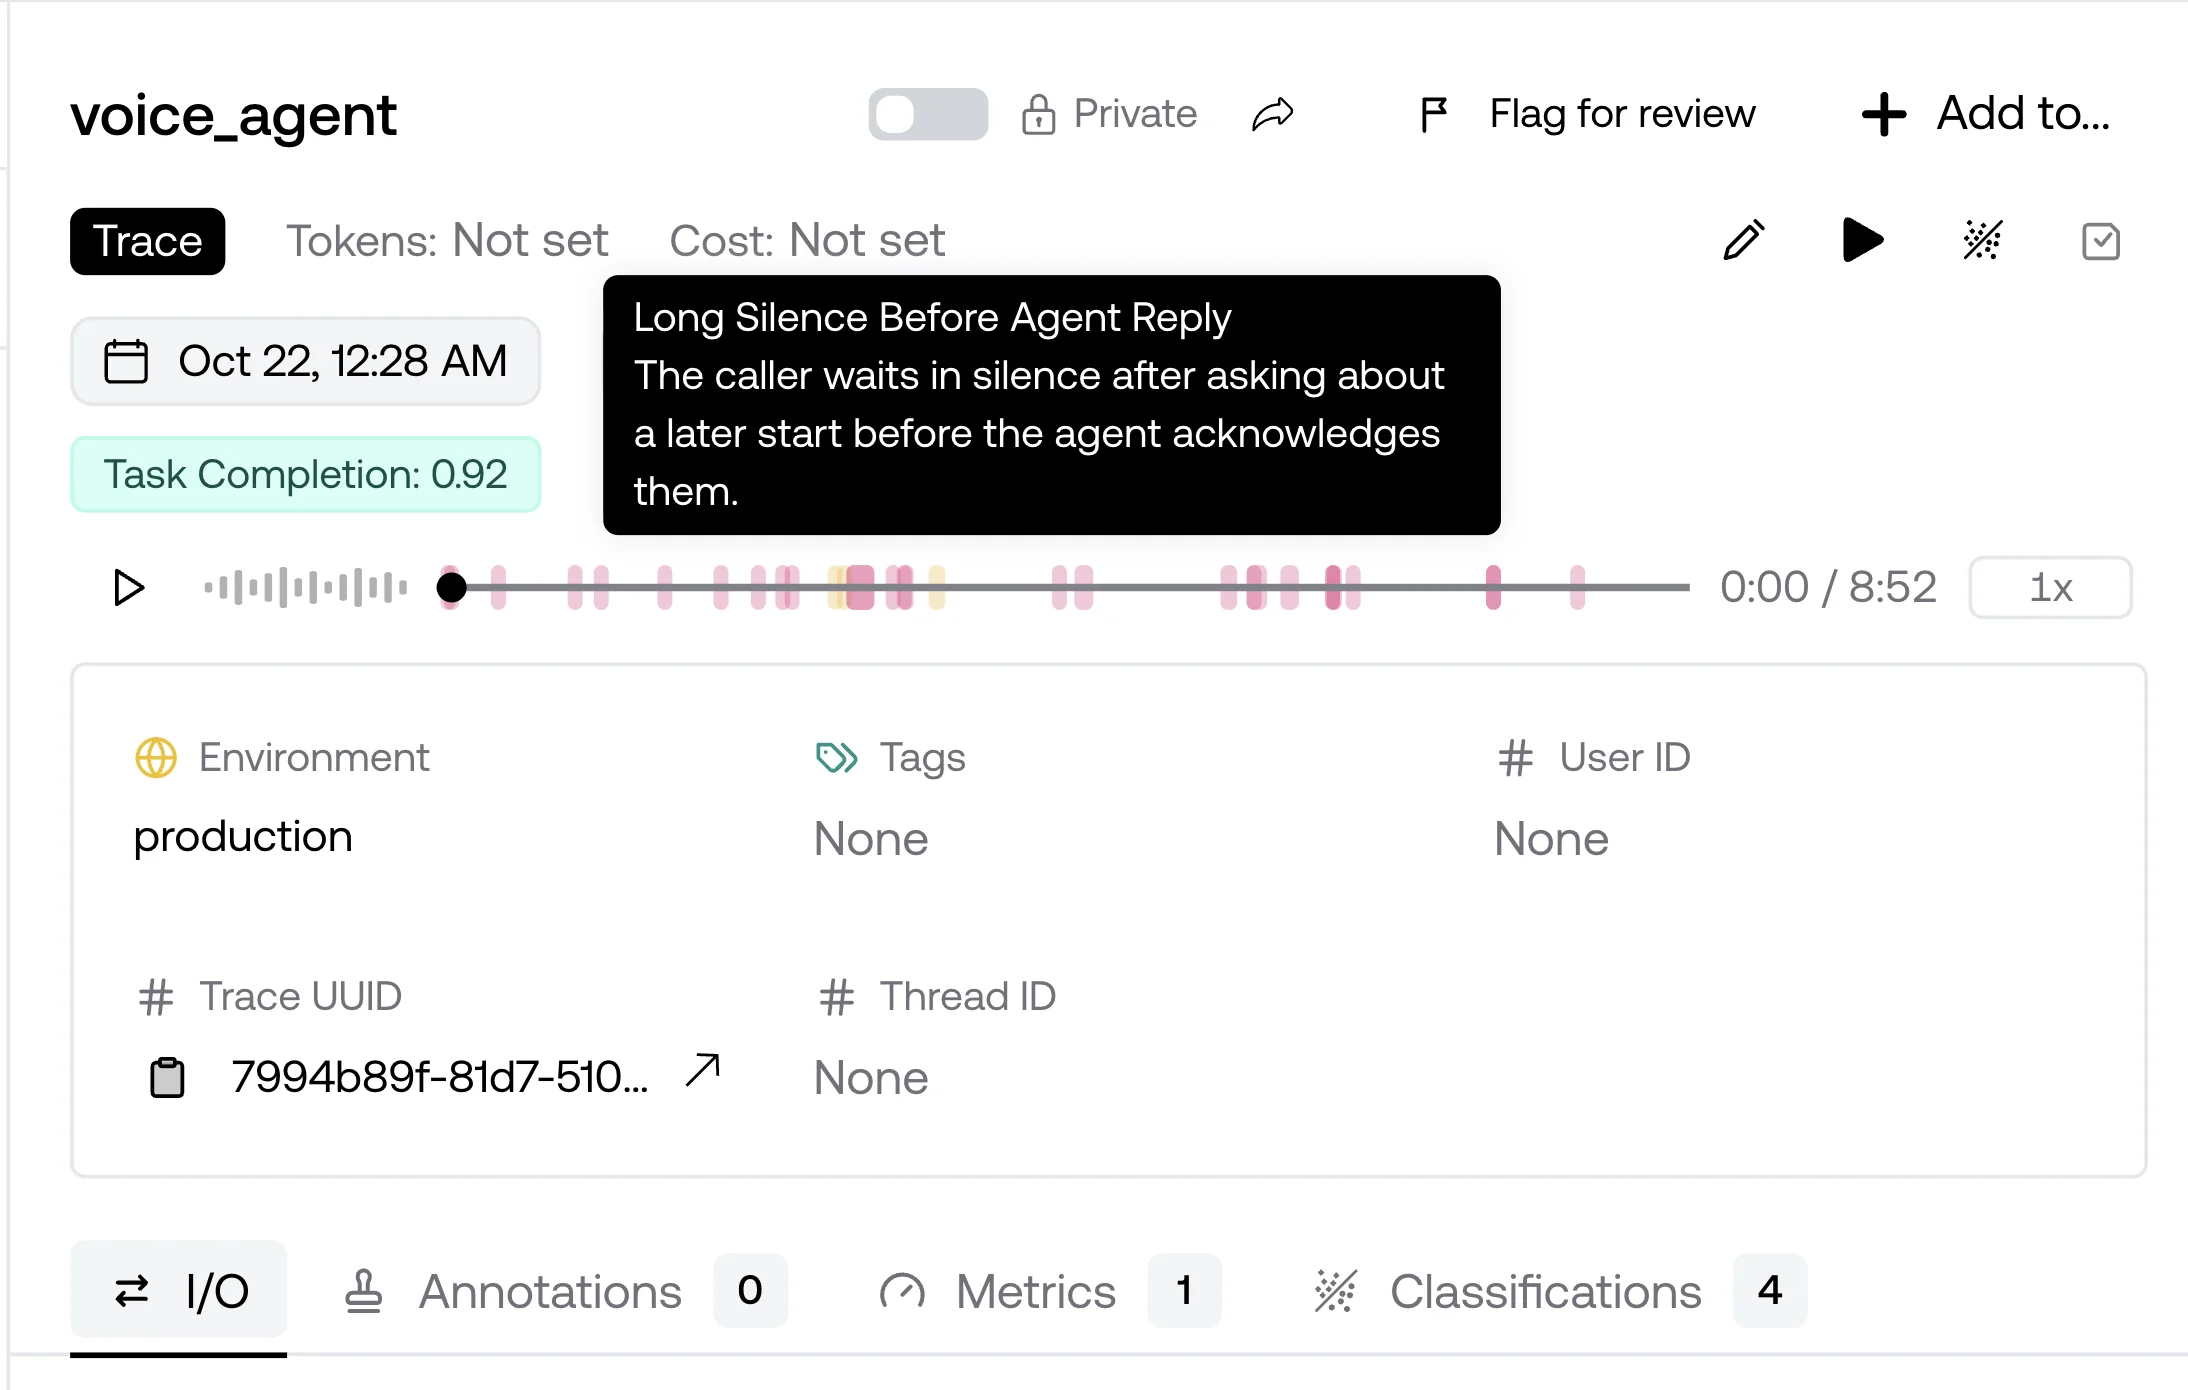
Task: Click the plus icon beside Add to
Action: point(1884,114)
